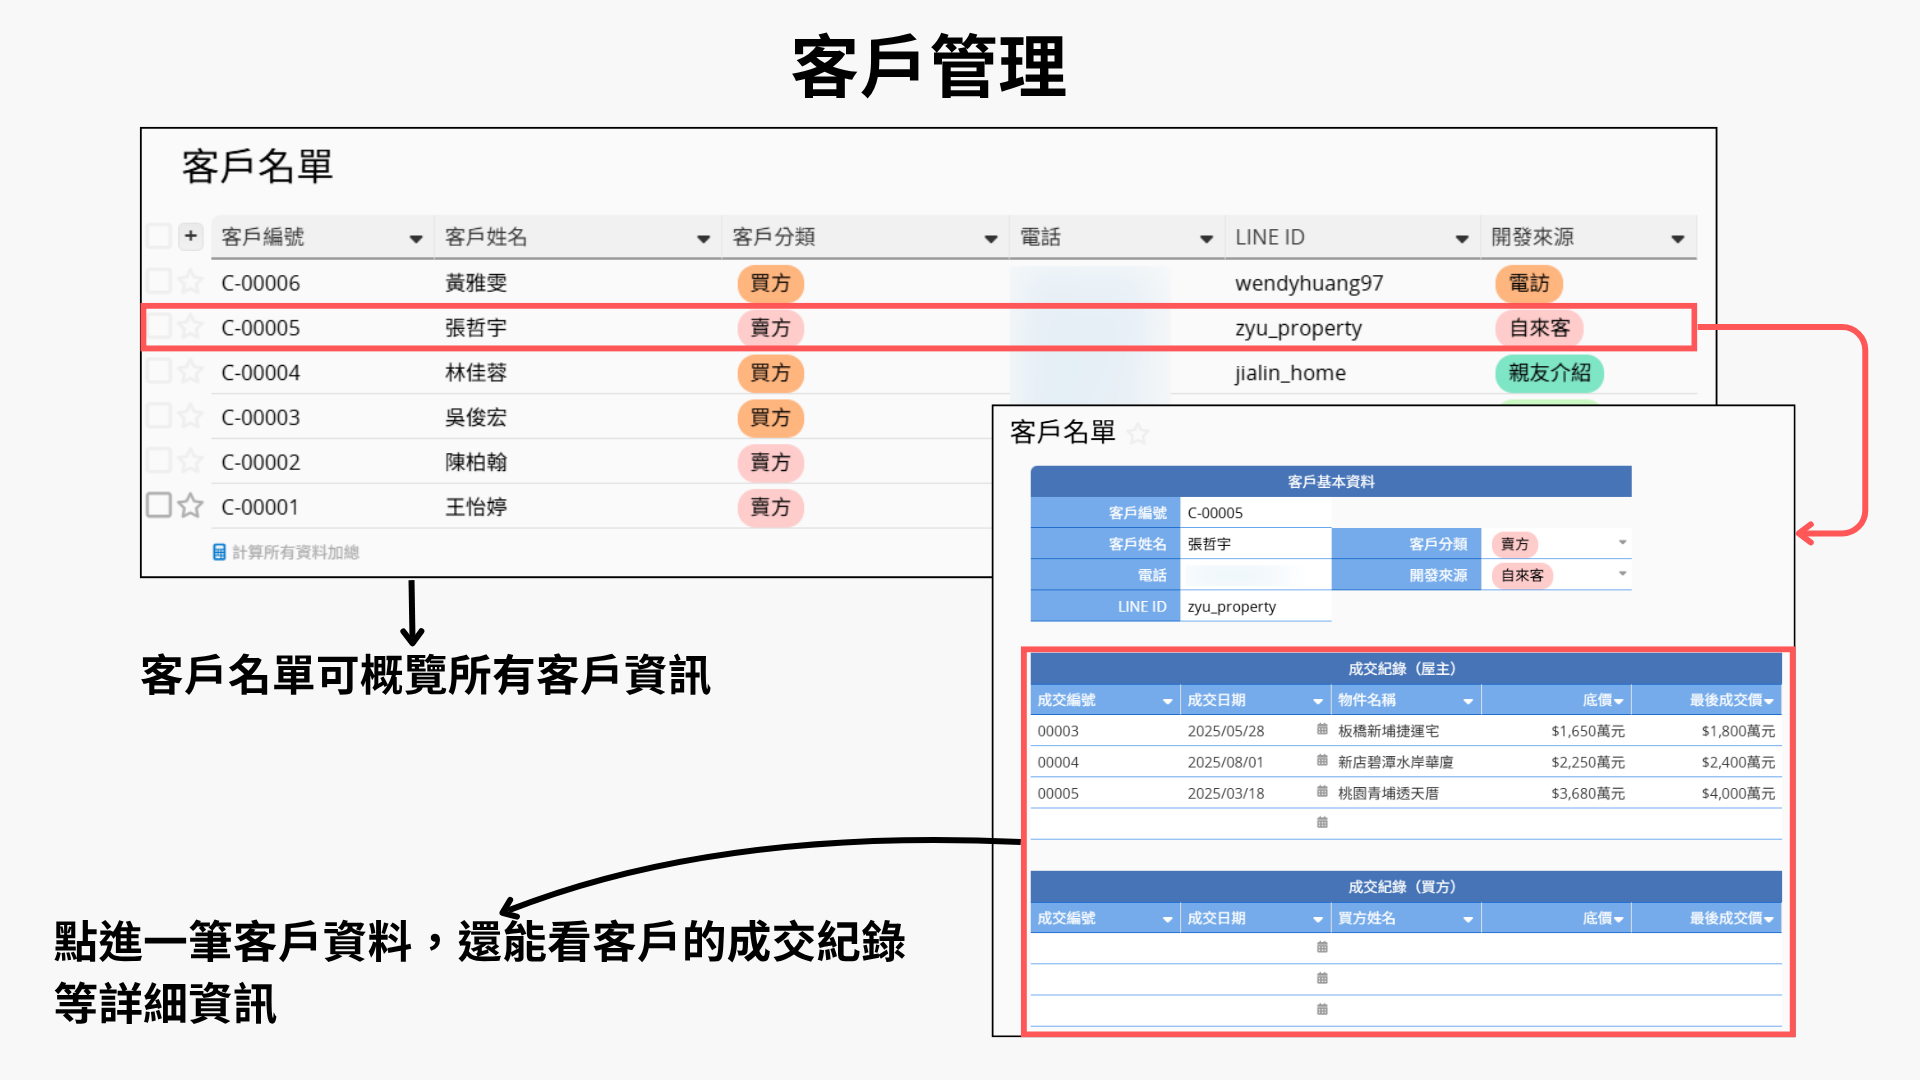Open calendar icon for 2025/08/01 date

tap(1322, 761)
